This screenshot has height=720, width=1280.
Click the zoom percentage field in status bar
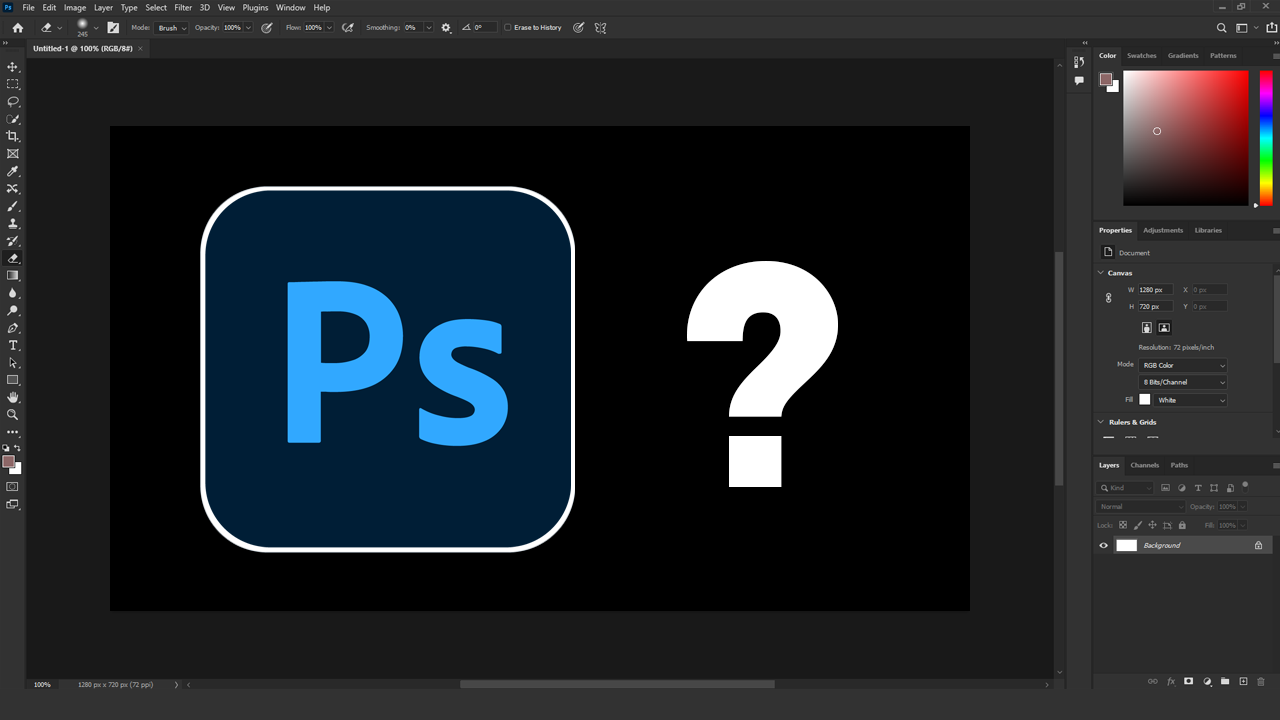[x=42, y=685]
